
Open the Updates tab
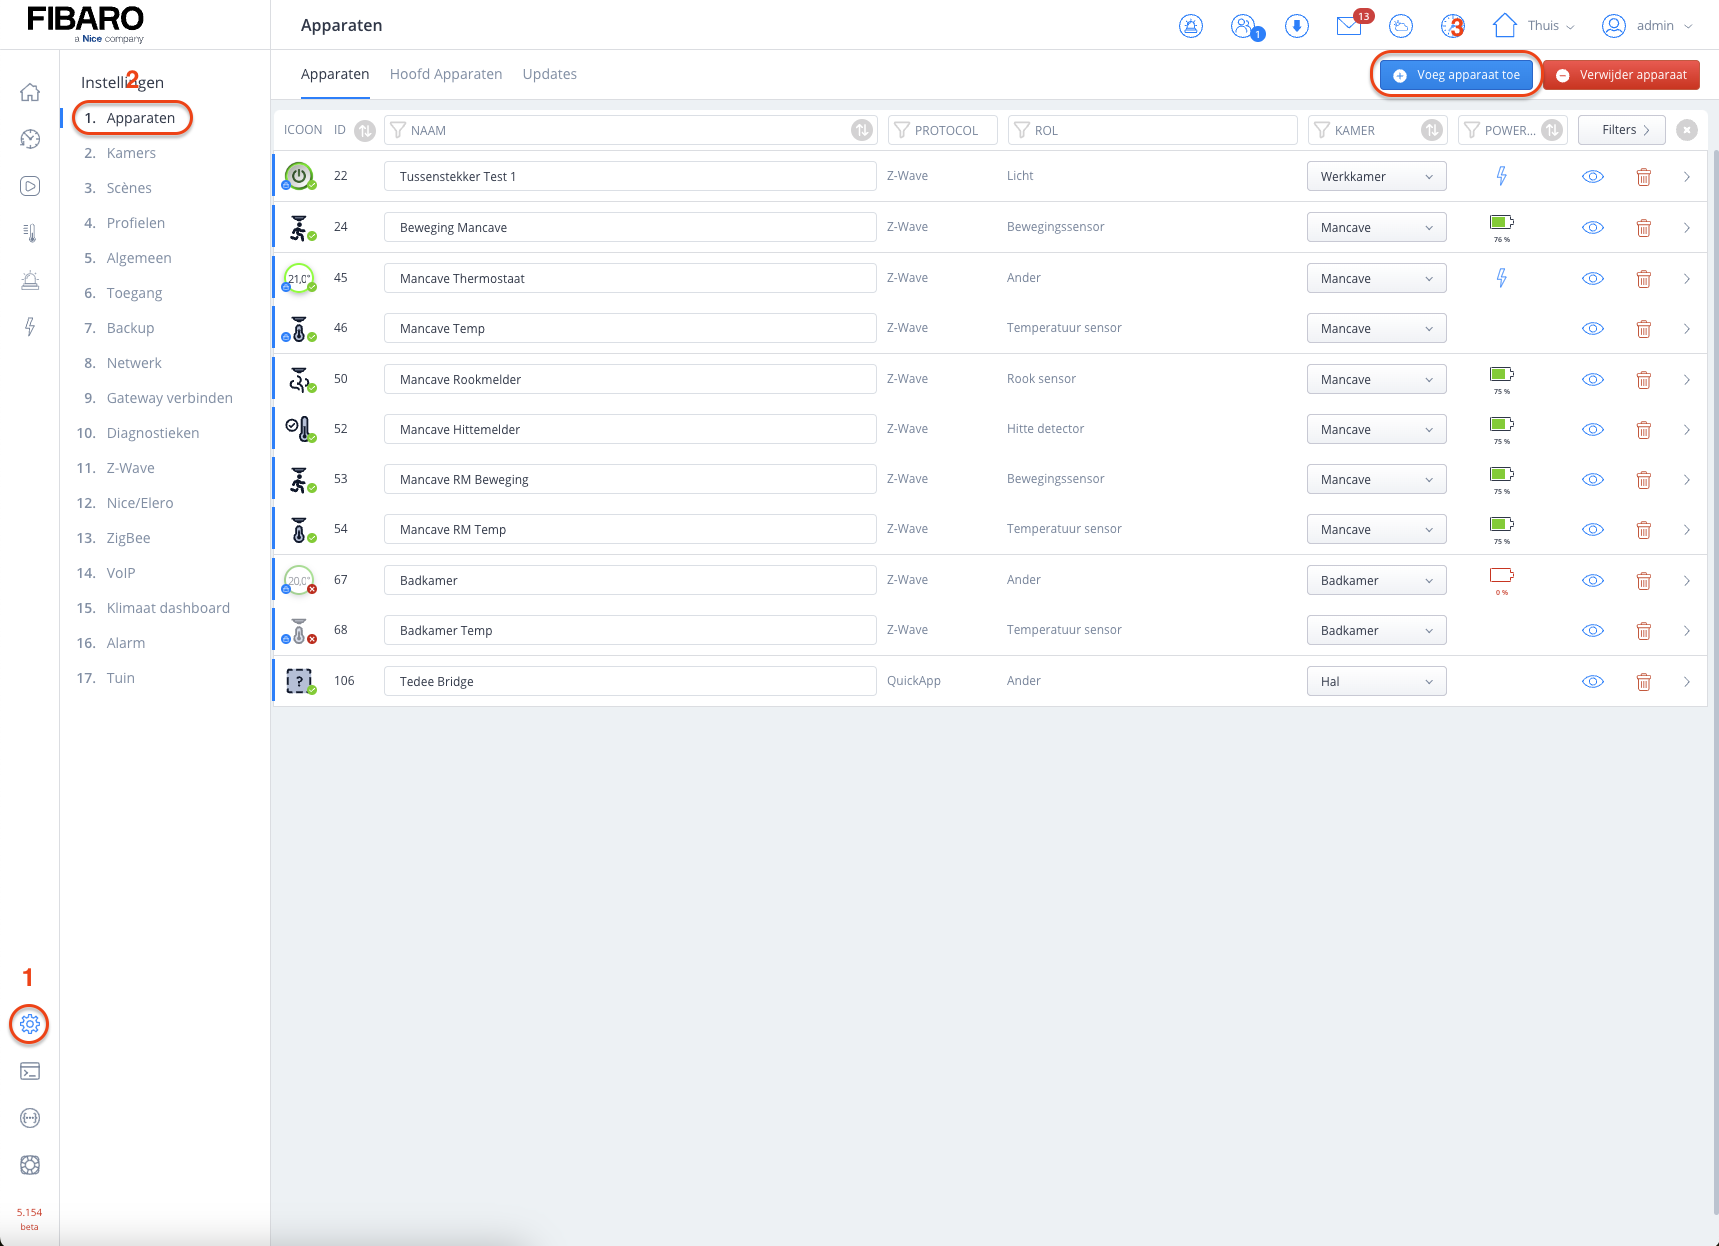pos(549,74)
